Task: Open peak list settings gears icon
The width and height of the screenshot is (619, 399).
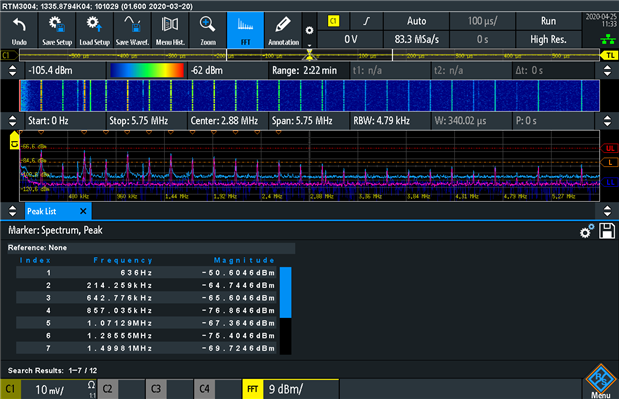Action: (x=587, y=231)
